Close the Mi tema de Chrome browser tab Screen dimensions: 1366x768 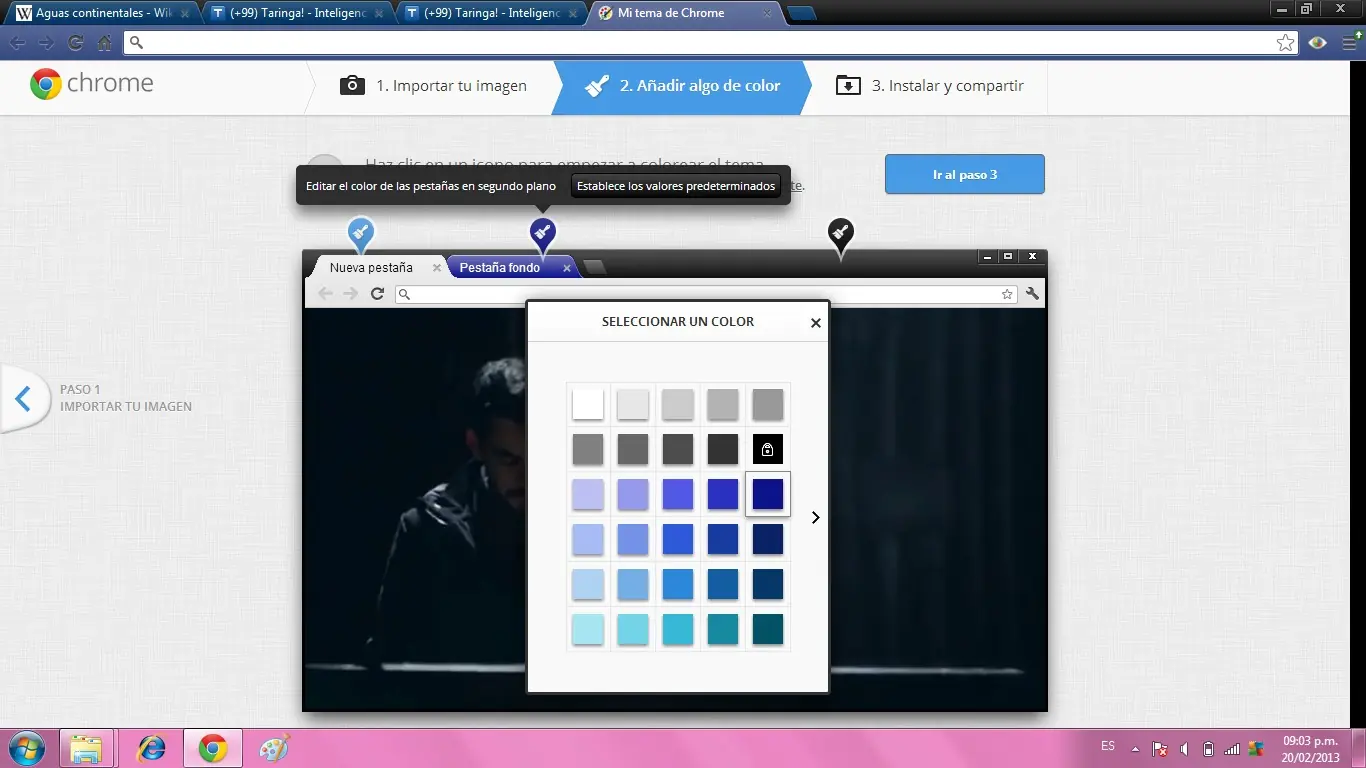(767, 14)
